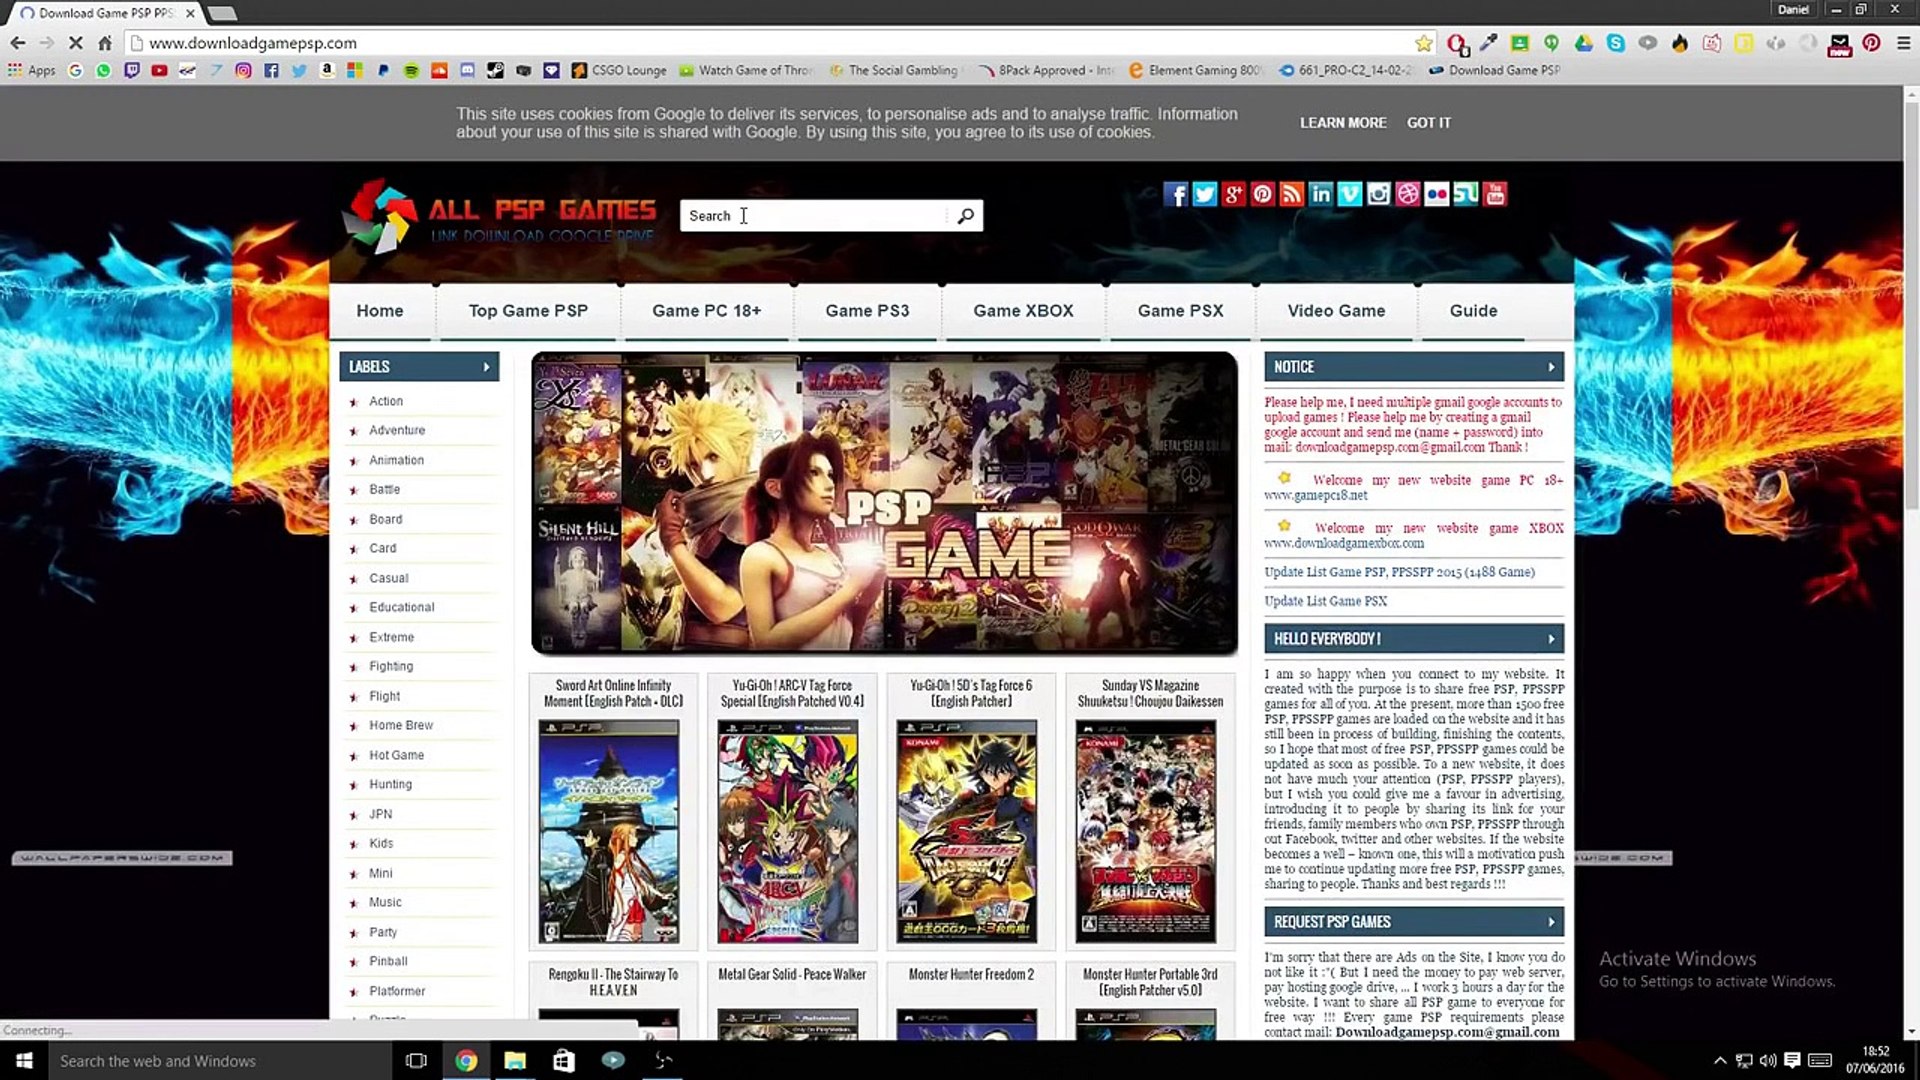Image resolution: width=1920 pixels, height=1080 pixels.
Task: Open the Twitch bookmark icon
Action: pos(131,70)
